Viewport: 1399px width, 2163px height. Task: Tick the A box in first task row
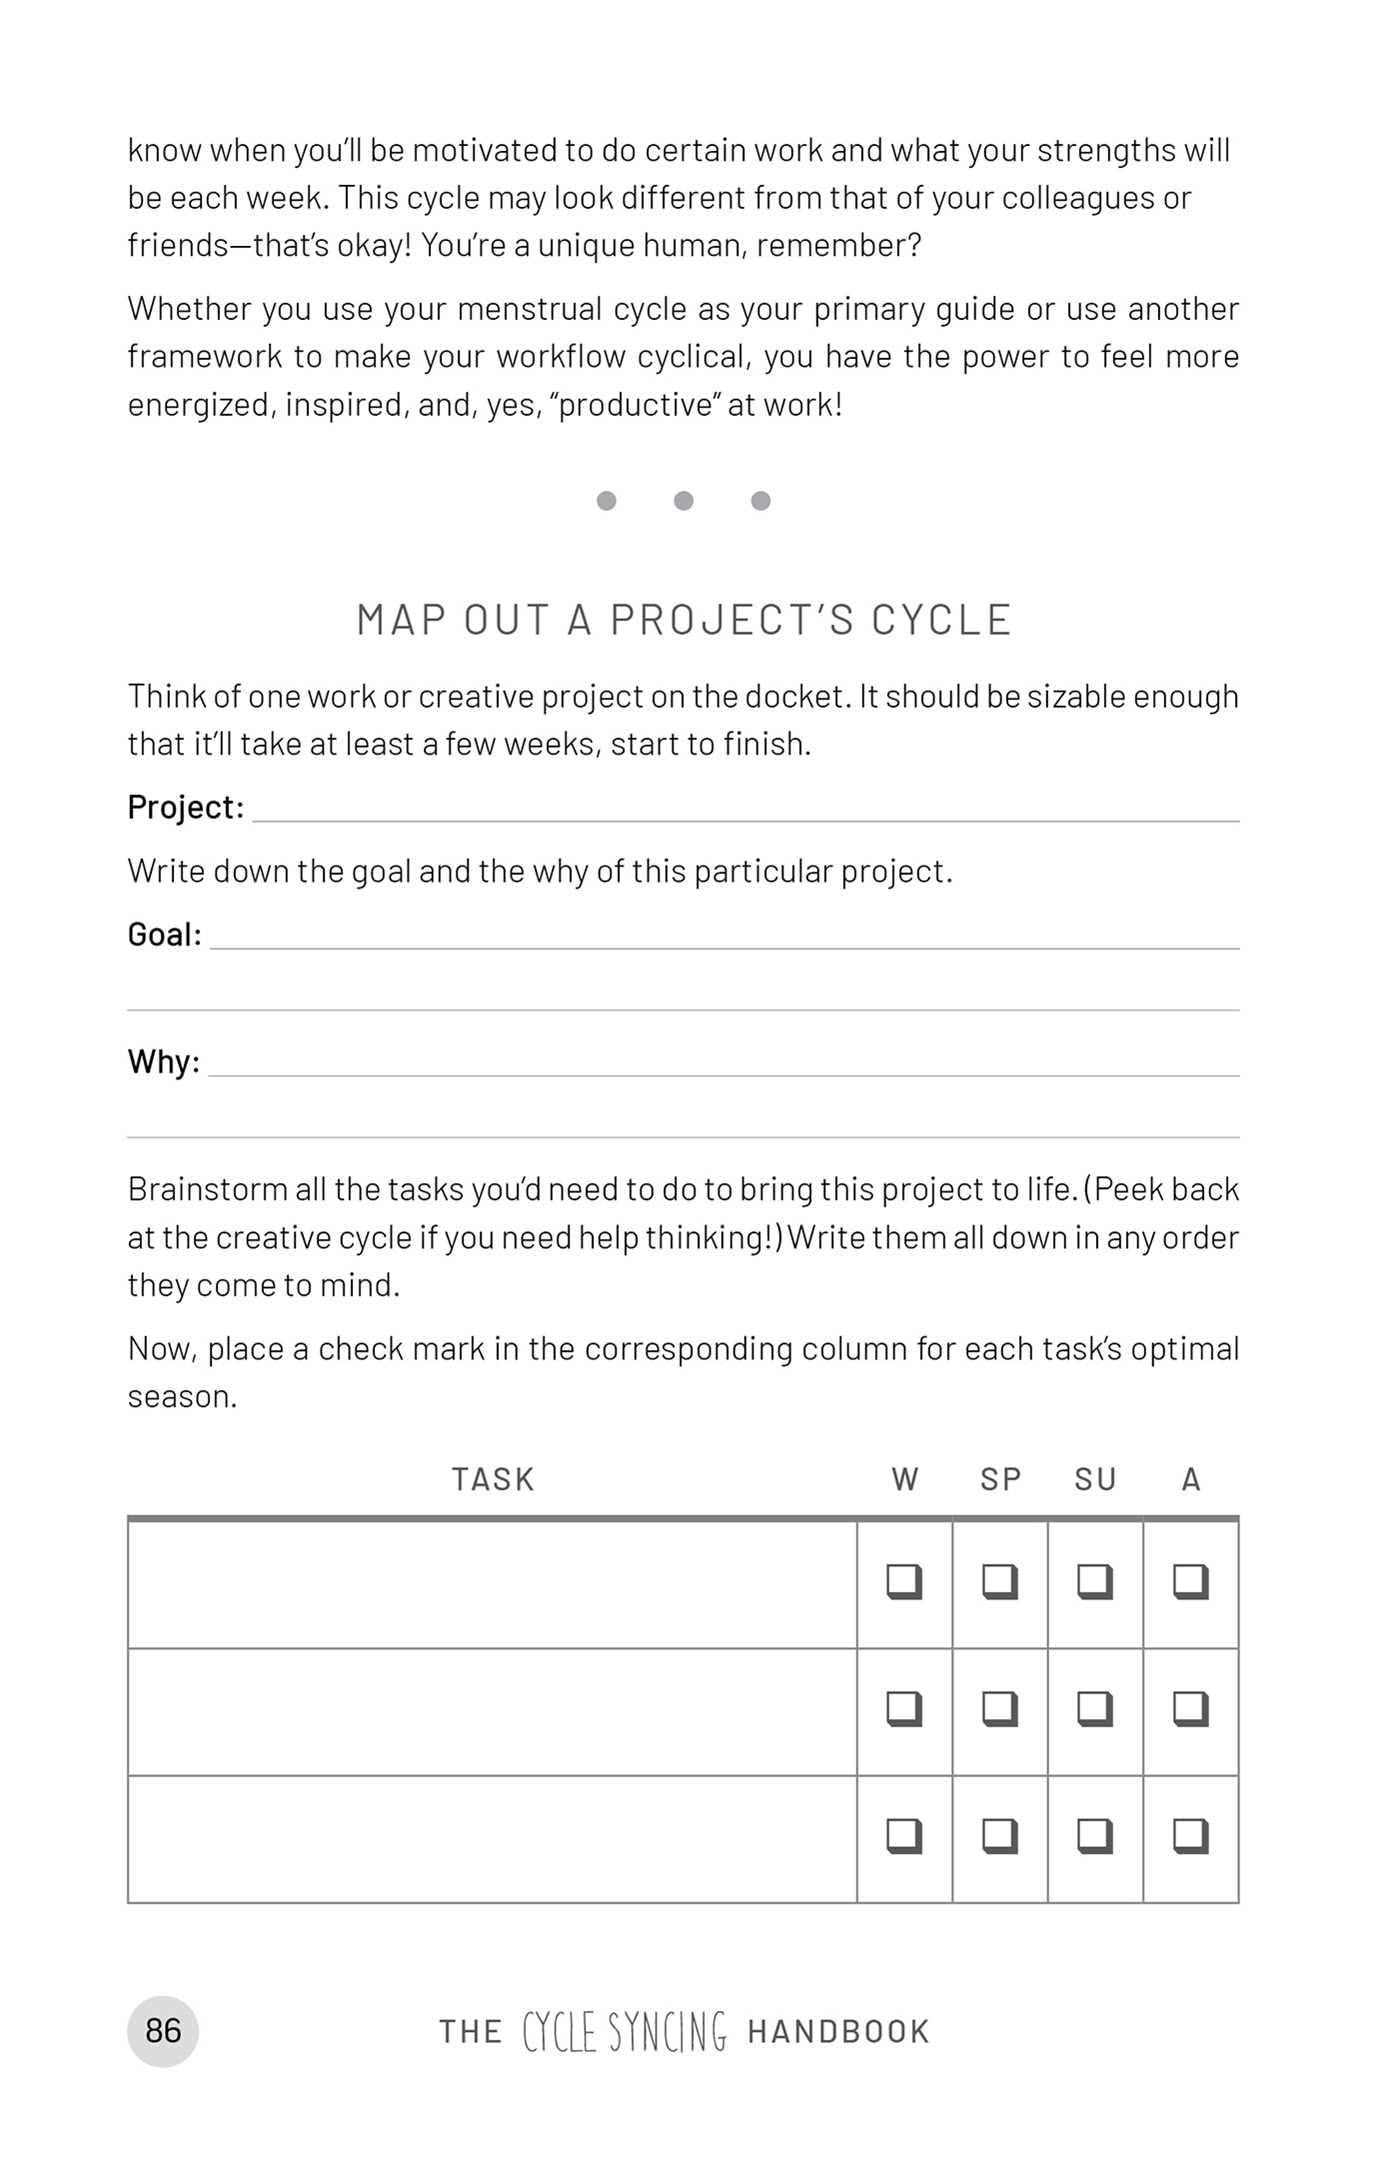(x=1190, y=1581)
